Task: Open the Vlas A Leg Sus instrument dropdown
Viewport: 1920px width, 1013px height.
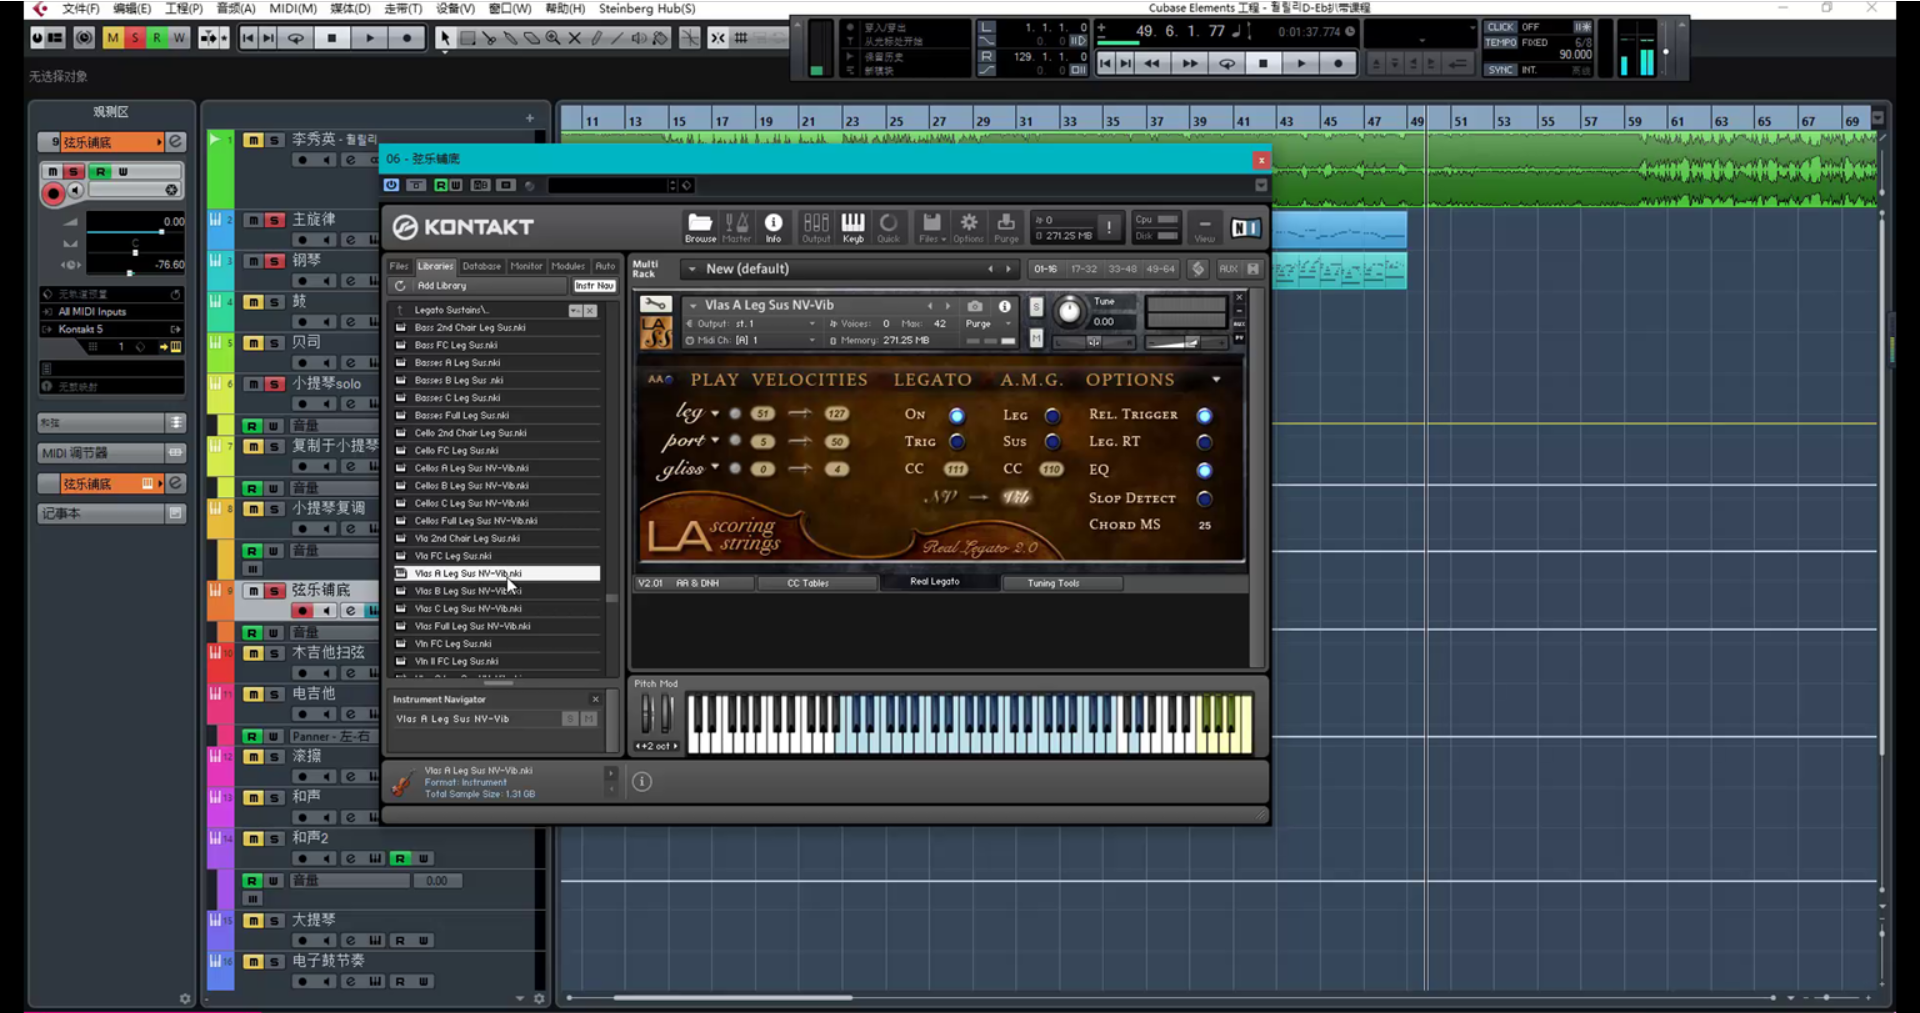Action: 693,305
